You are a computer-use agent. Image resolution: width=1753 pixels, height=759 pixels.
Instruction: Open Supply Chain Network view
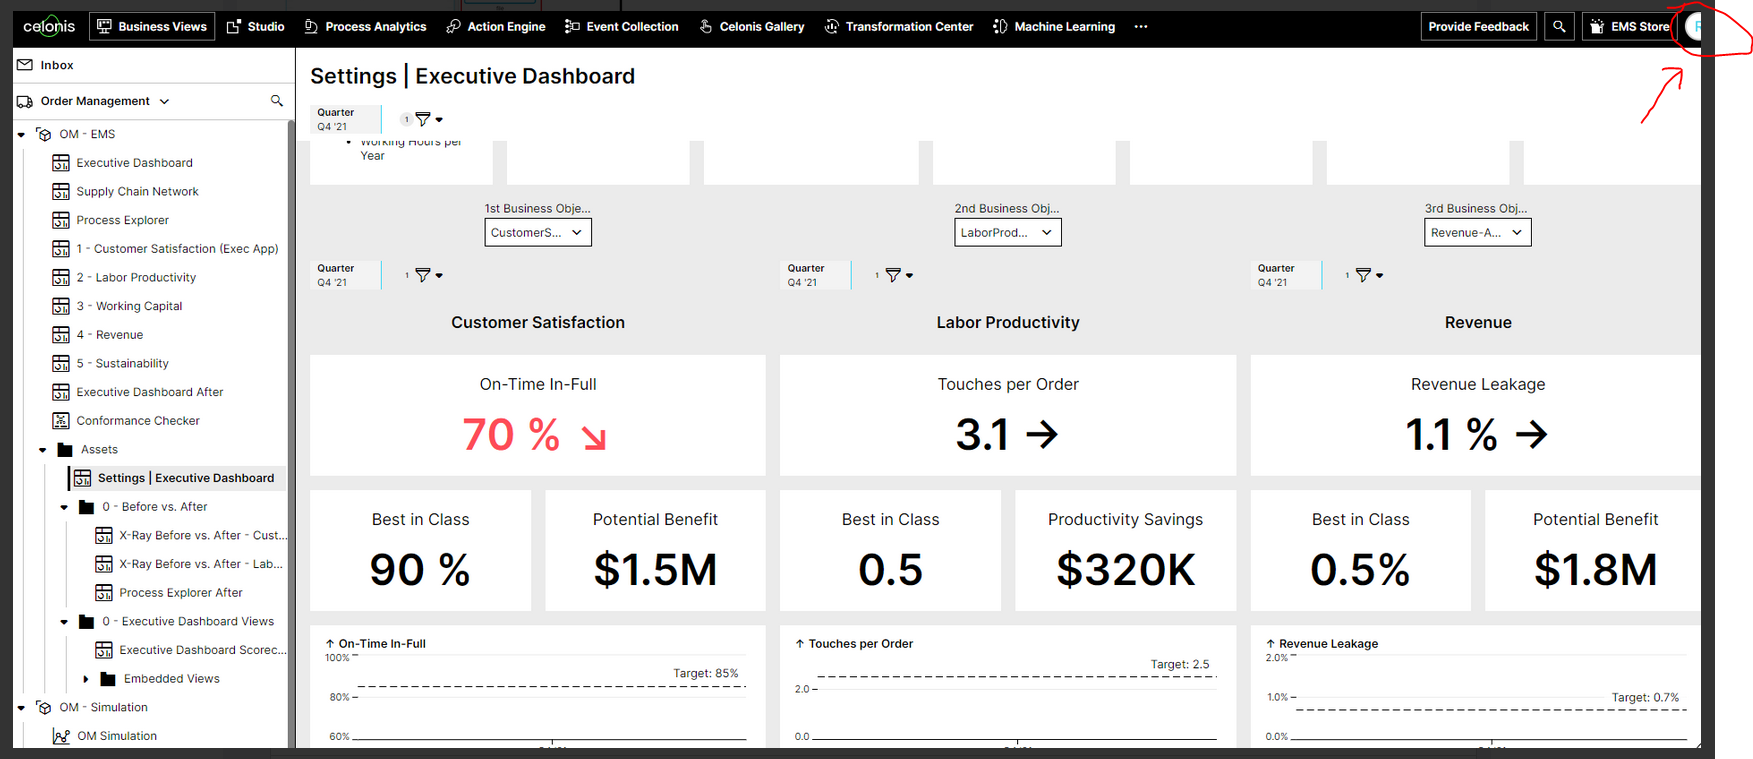click(137, 192)
